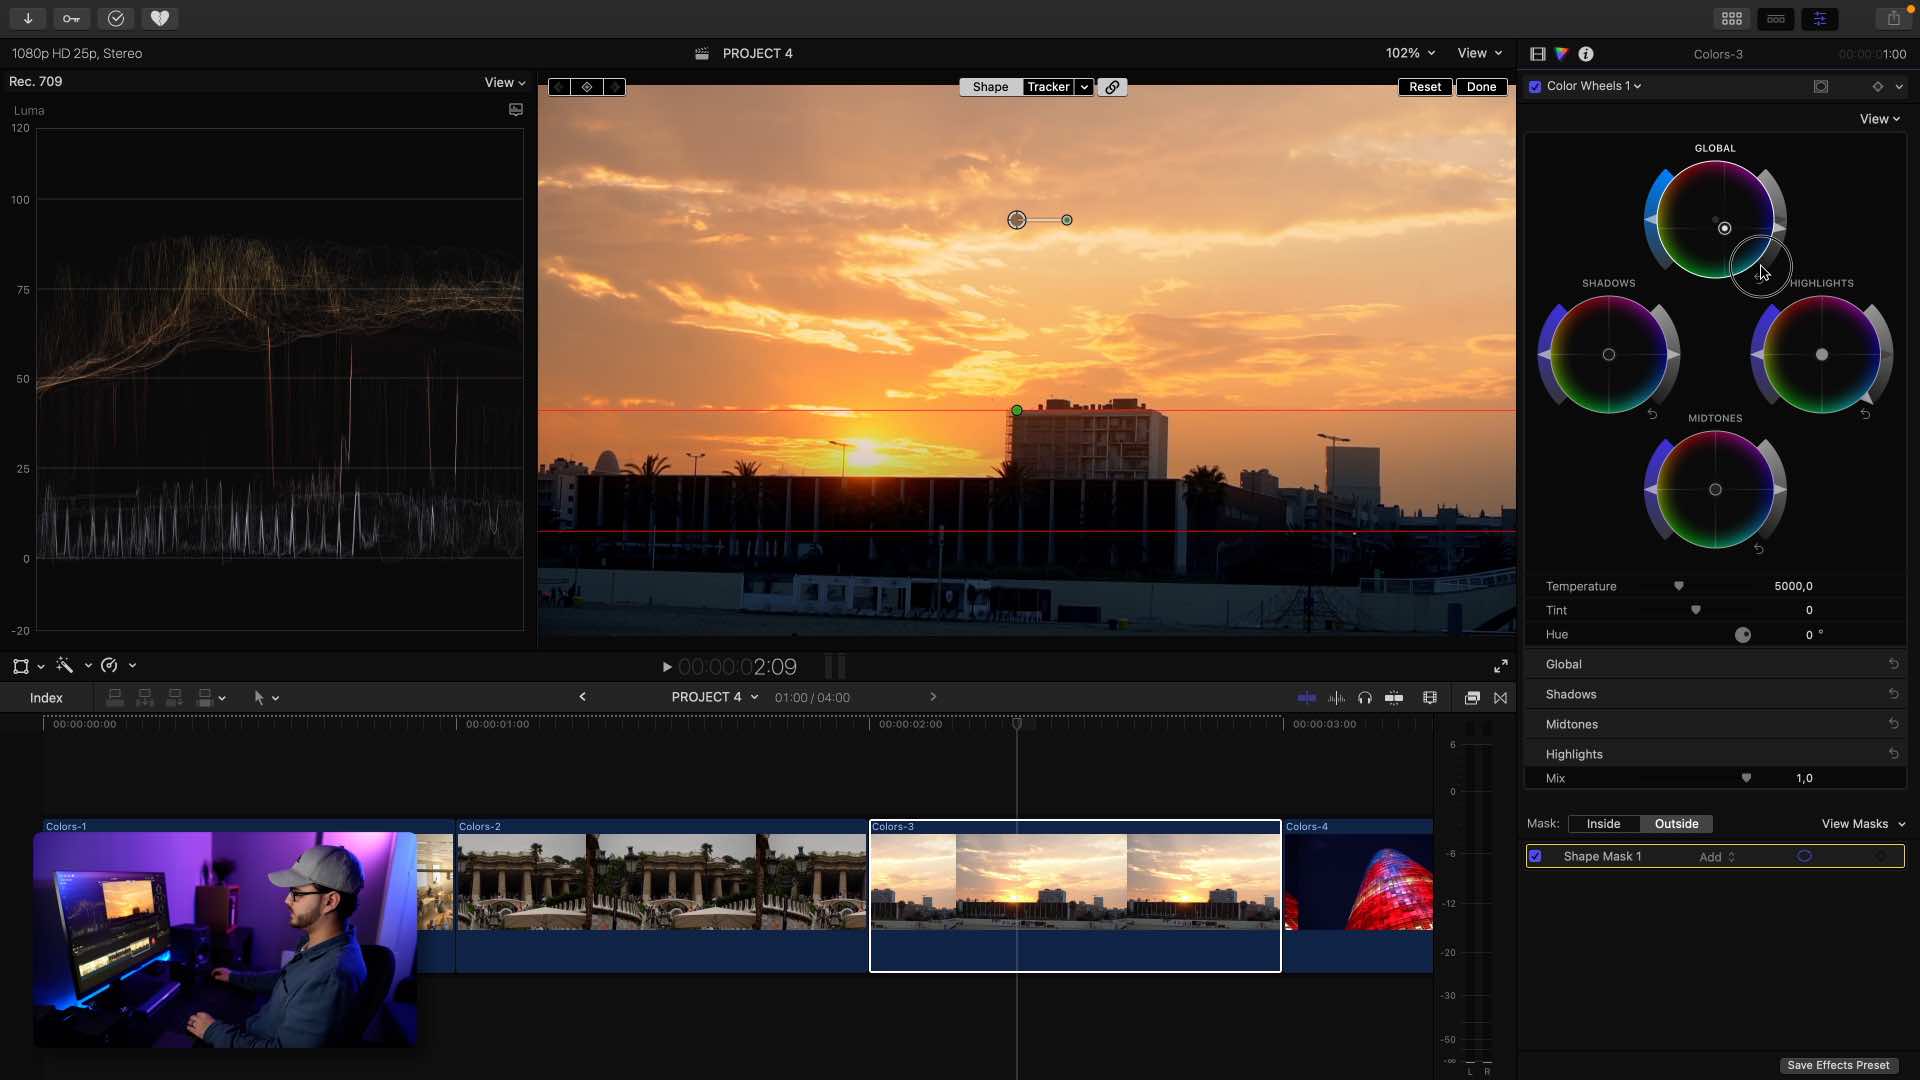Switch to the Shape tab in viewer
The width and height of the screenshot is (1920, 1080).
tap(990, 87)
